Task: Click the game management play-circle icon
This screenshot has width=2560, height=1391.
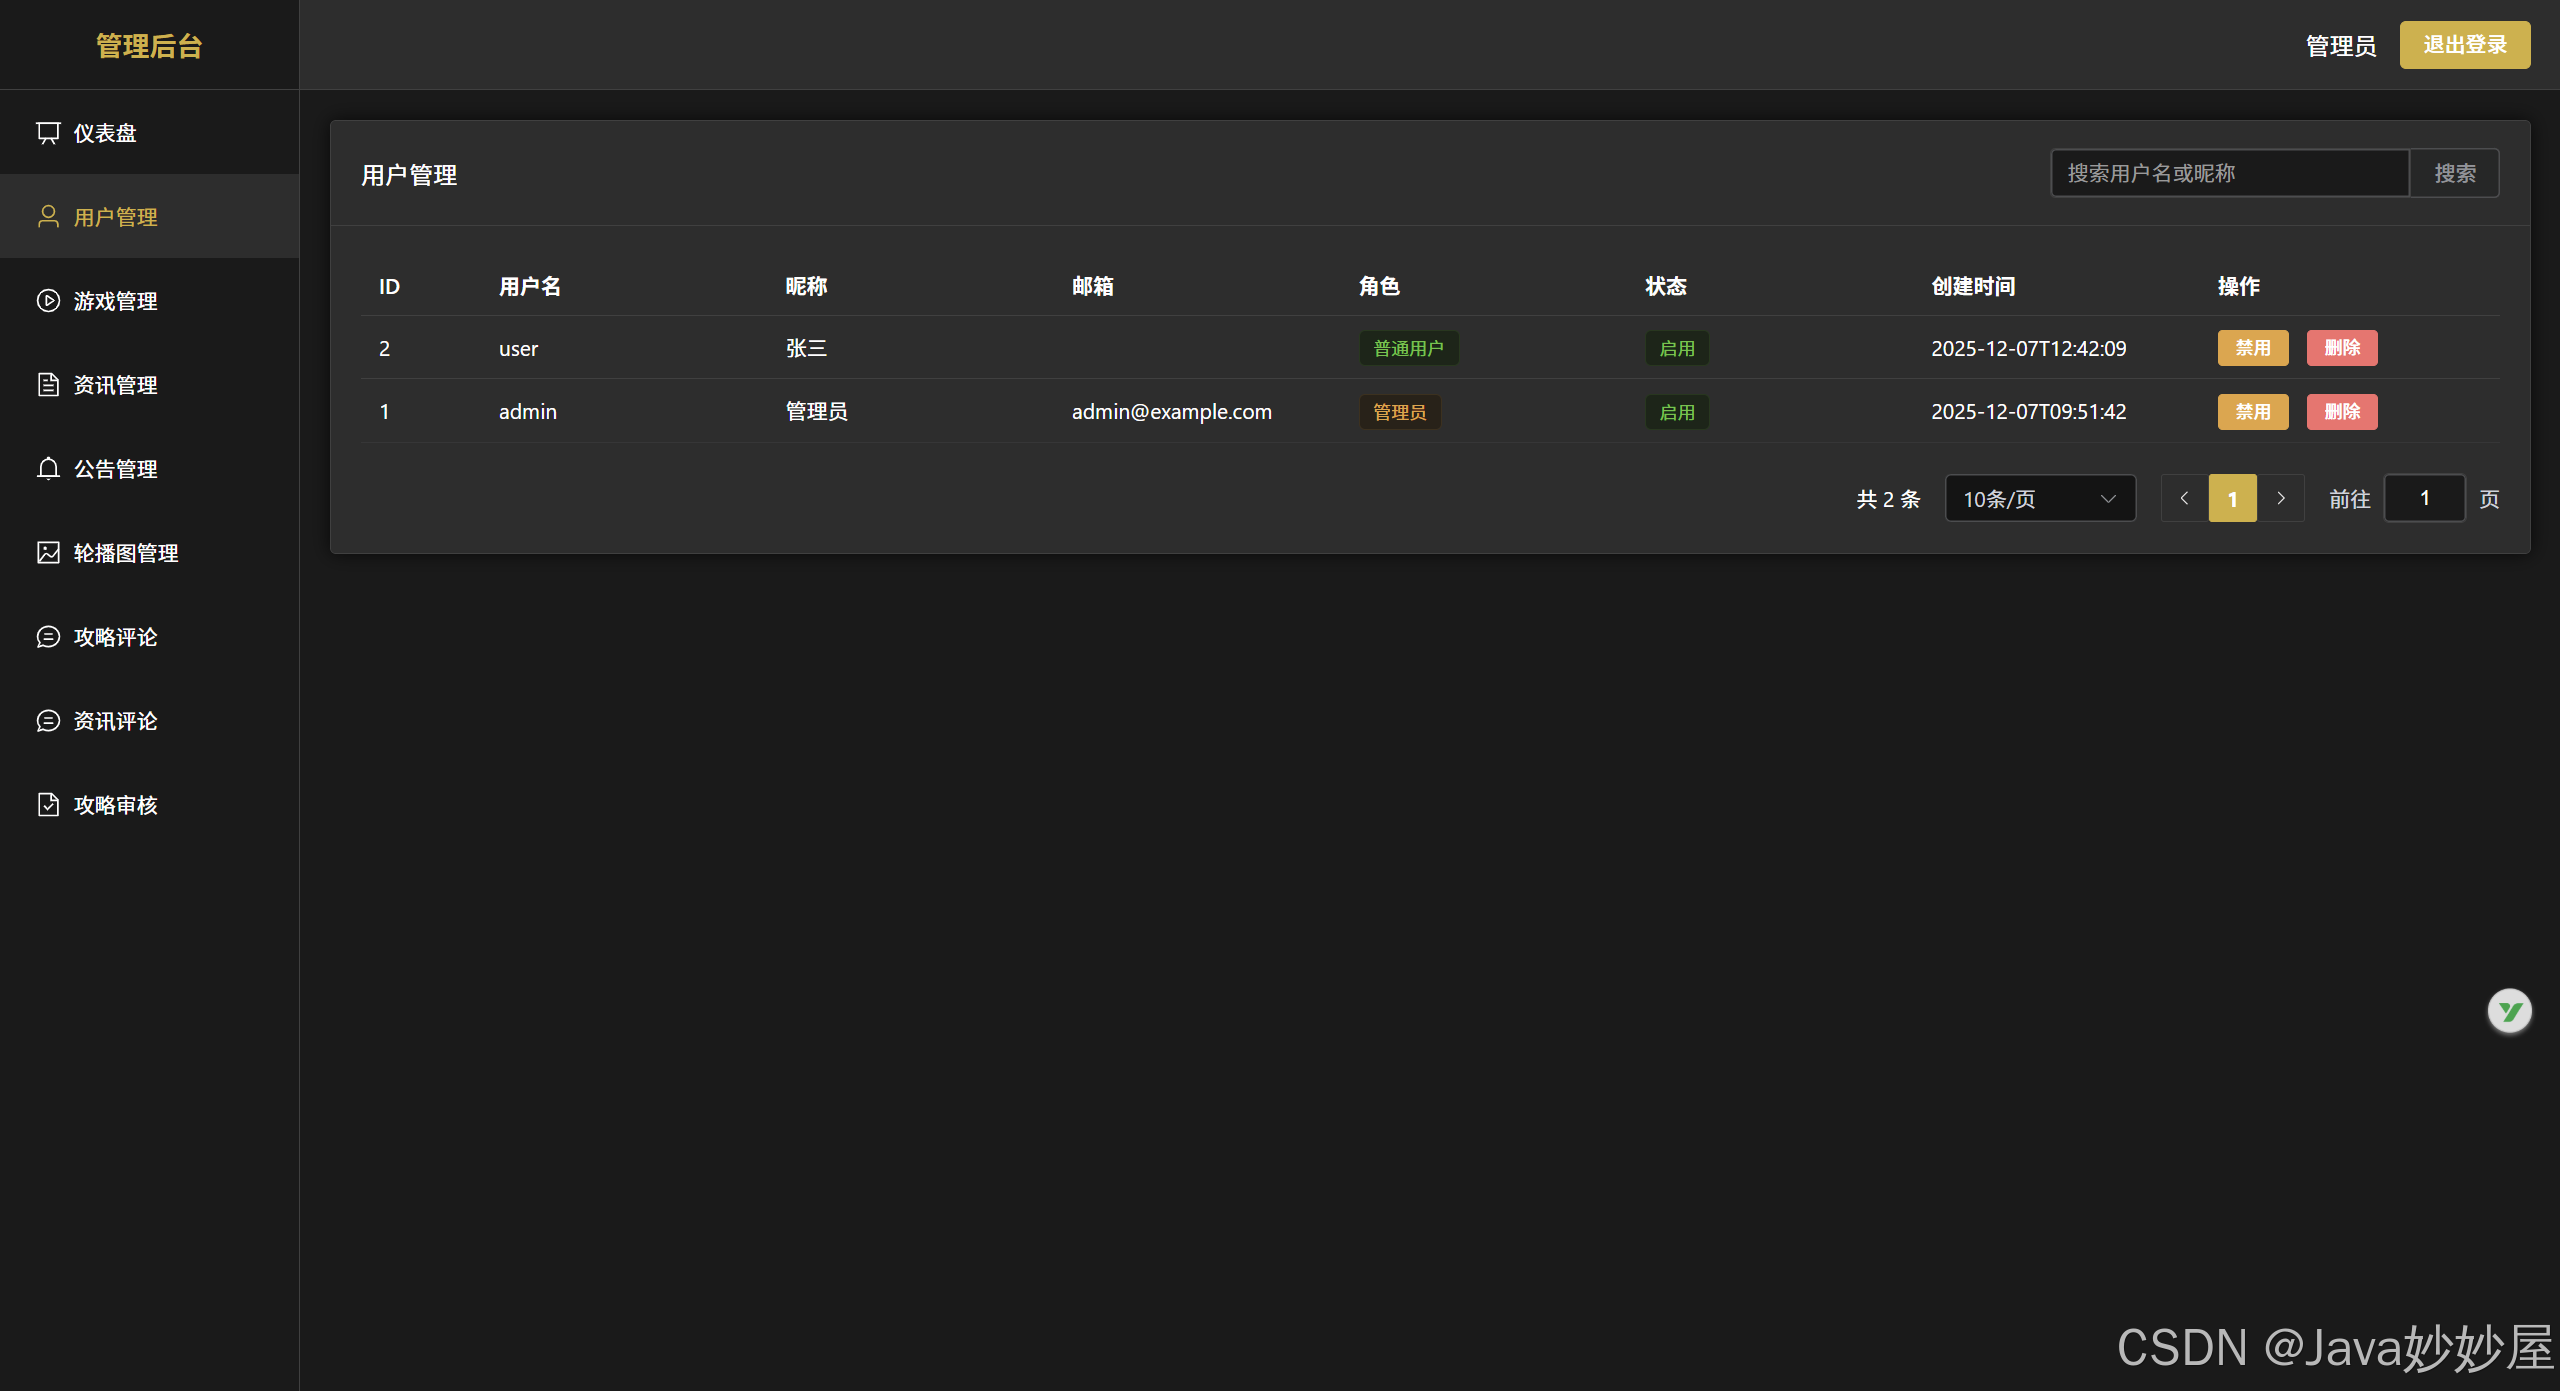Action: tap(48, 301)
